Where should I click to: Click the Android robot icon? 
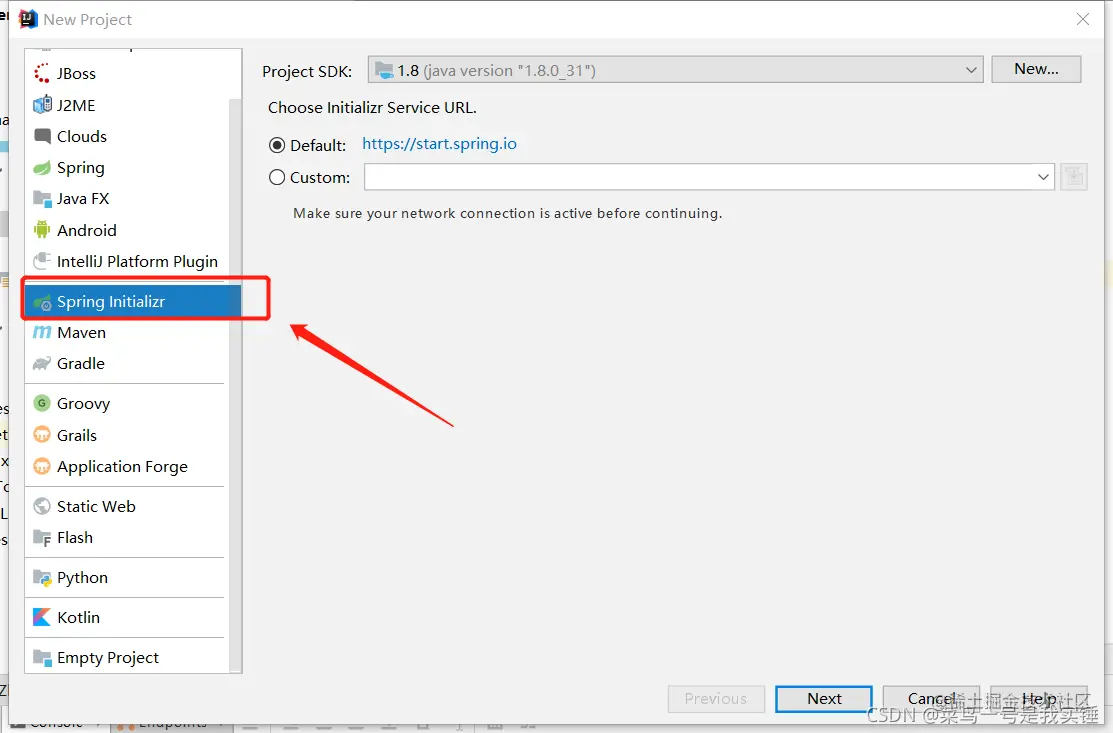coord(42,230)
